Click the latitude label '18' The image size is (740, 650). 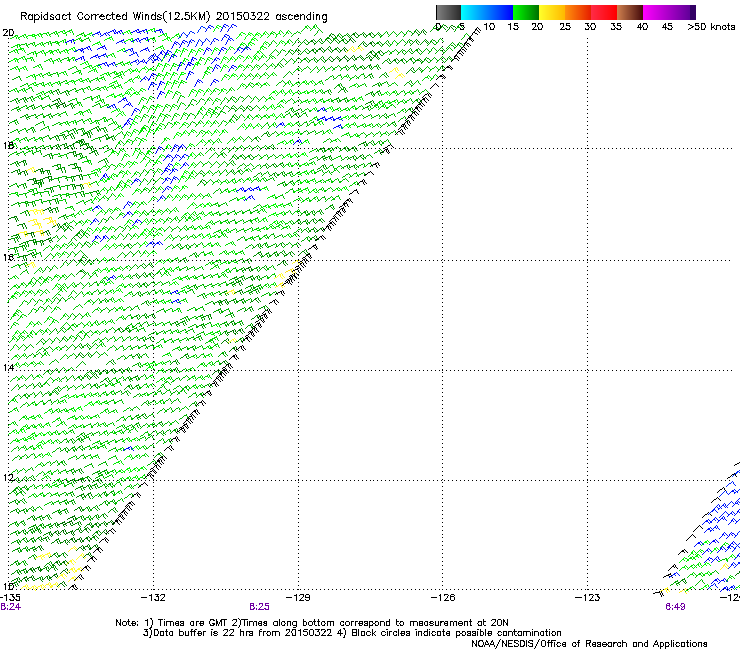[x=8, y=145]
